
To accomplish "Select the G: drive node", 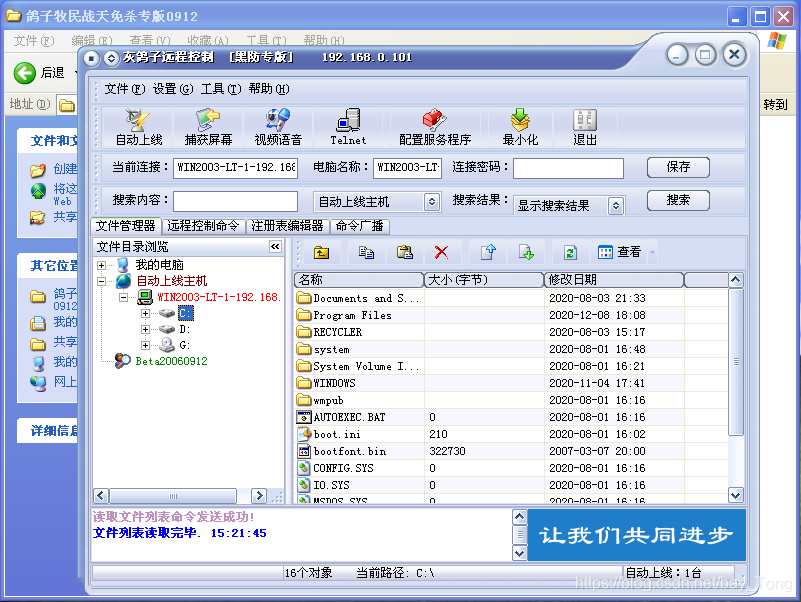I will [x=184, y=345].
